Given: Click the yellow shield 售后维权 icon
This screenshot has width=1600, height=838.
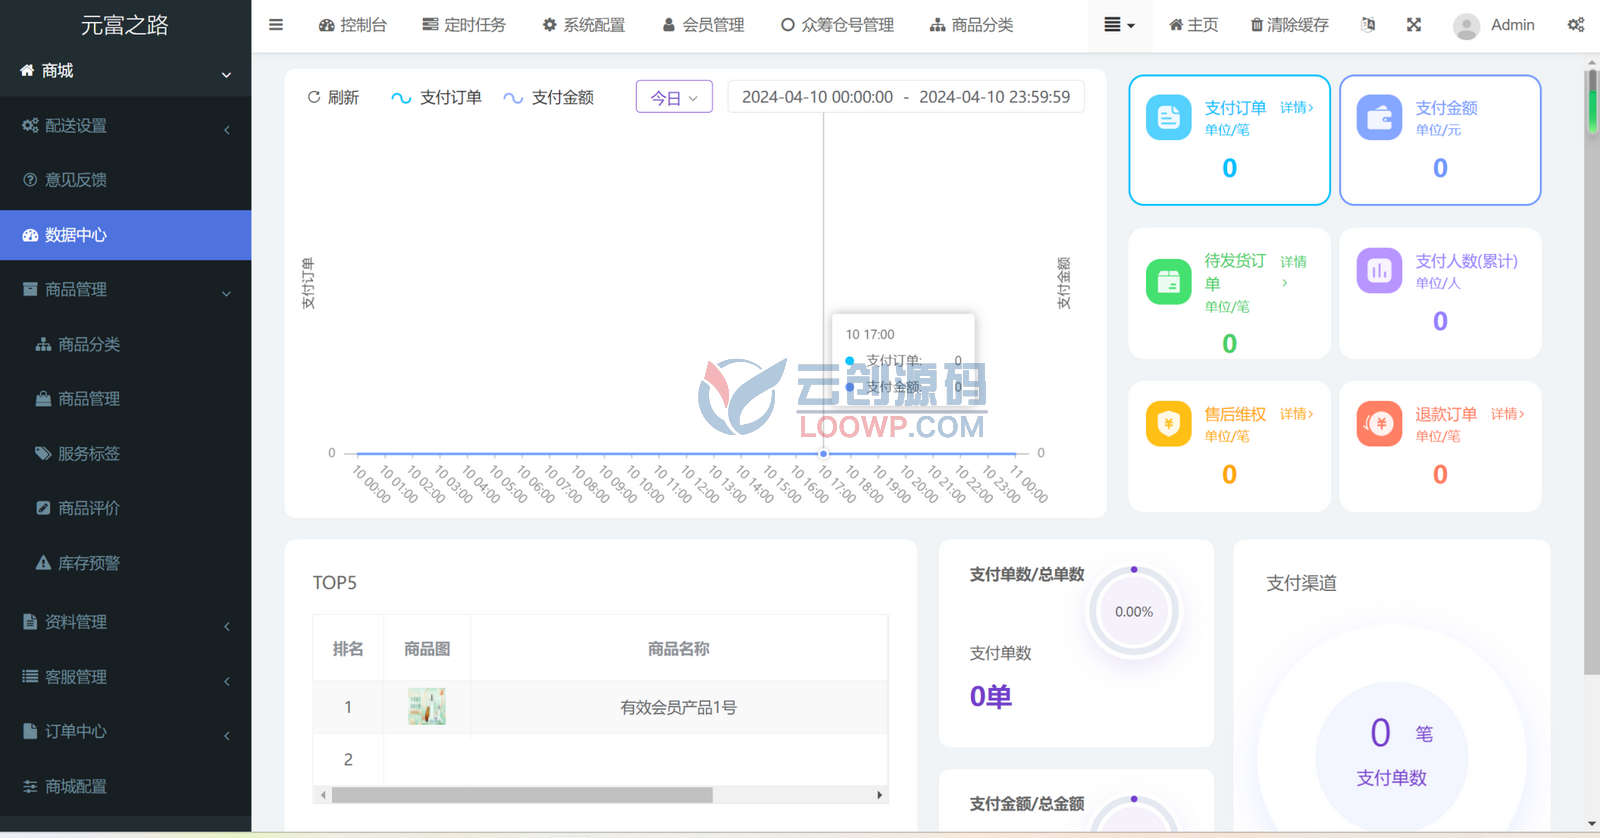Looking at the screenshot, I should [1168, 424].
